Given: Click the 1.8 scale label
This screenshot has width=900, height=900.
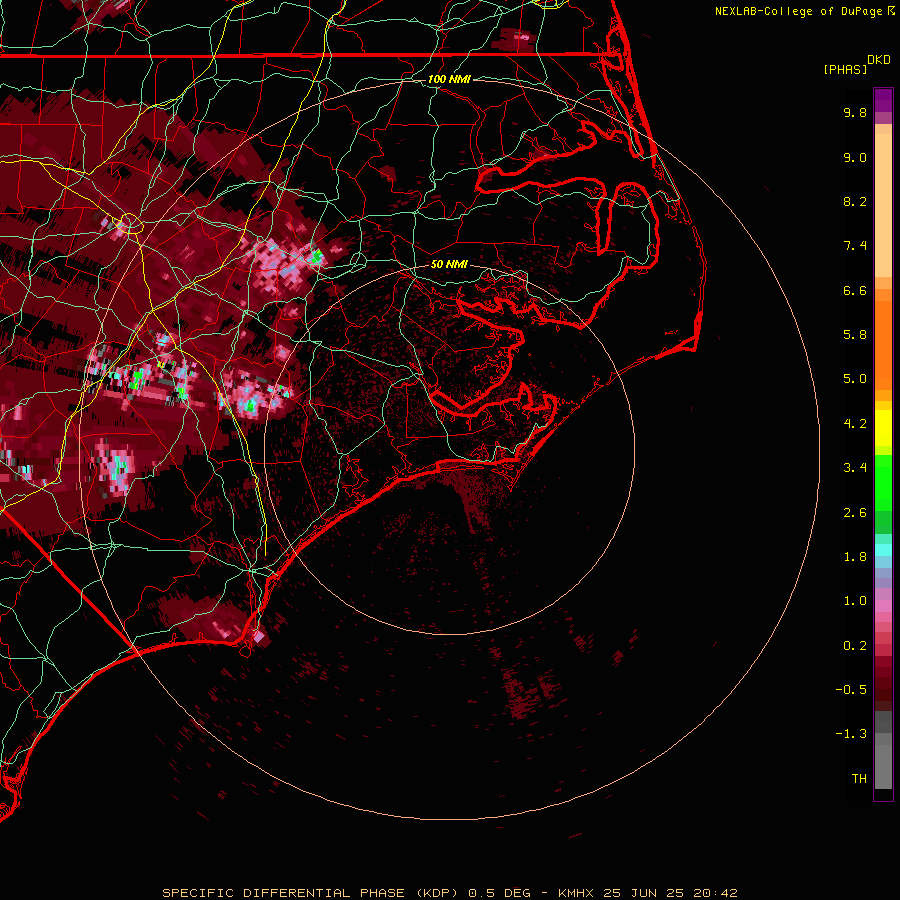Looking at the screenshot, I should [855, 557].
